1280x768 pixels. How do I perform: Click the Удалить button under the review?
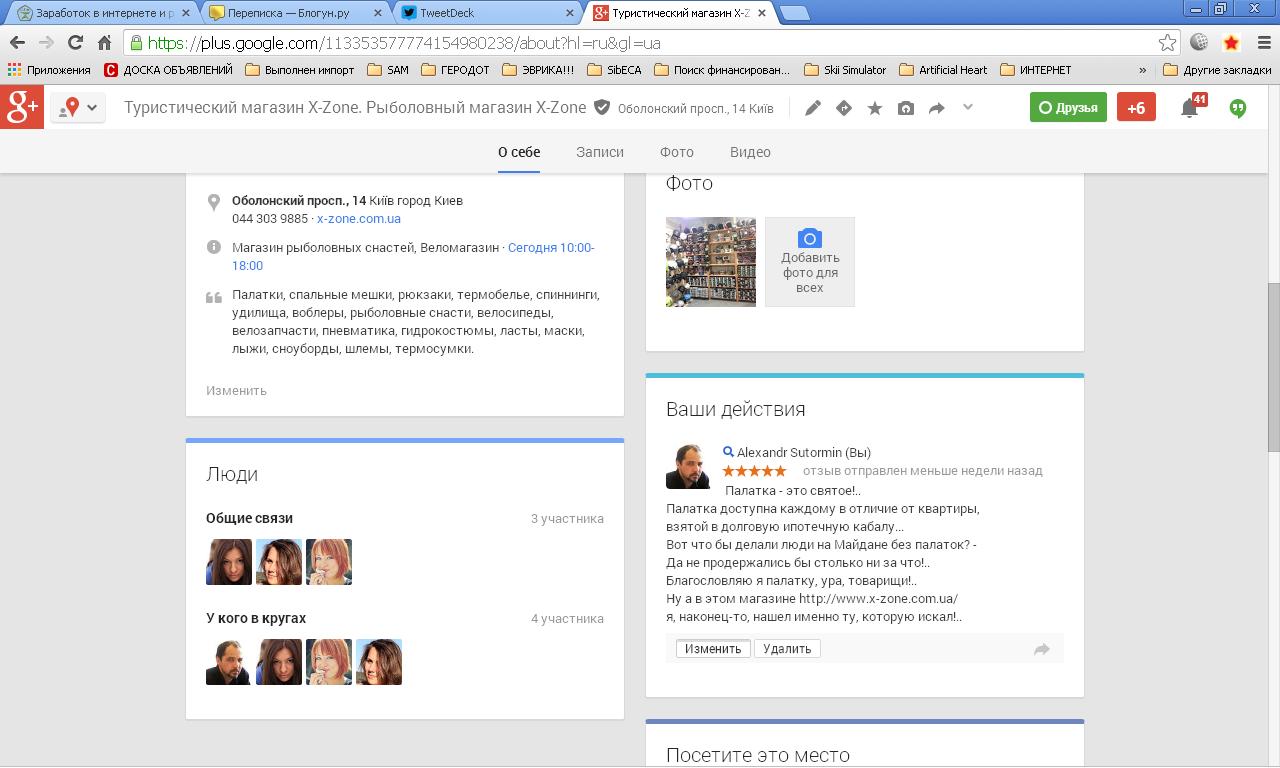(x=787, y=648)
